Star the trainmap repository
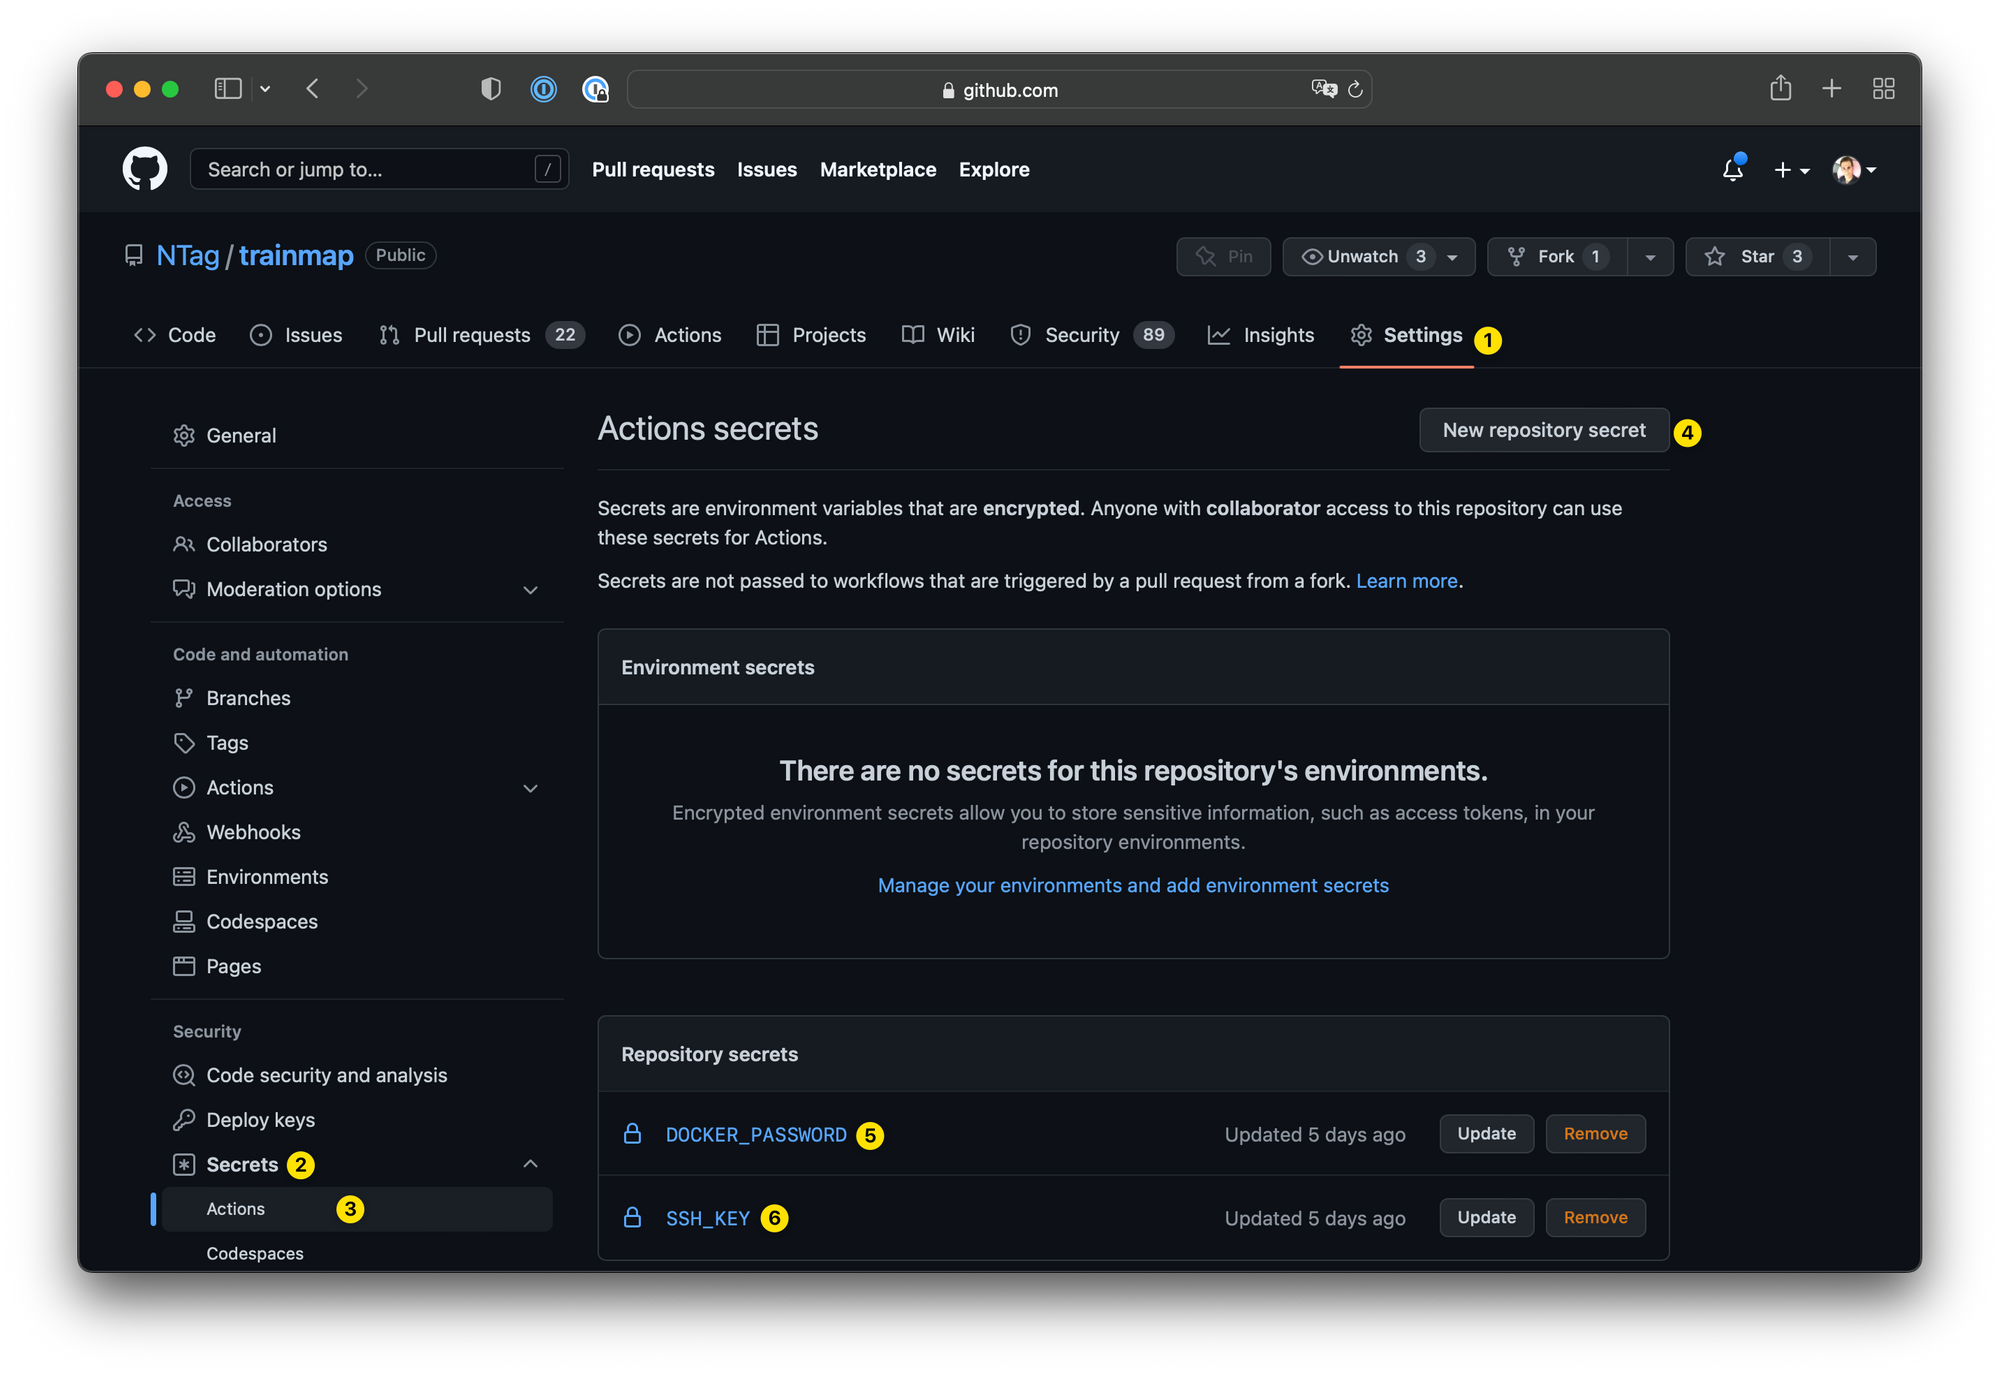 [1757, 257]
